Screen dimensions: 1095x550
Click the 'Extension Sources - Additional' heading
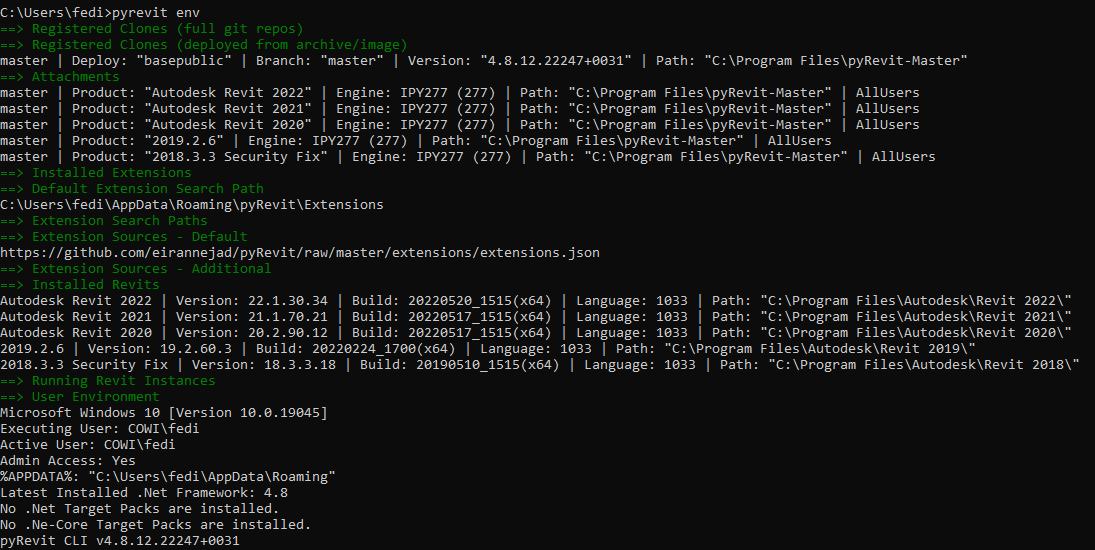point(152,269)
